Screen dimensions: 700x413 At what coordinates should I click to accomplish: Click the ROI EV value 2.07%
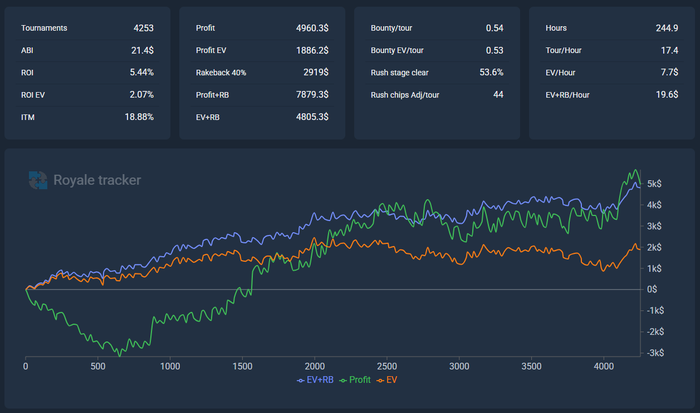click(142, 95)
